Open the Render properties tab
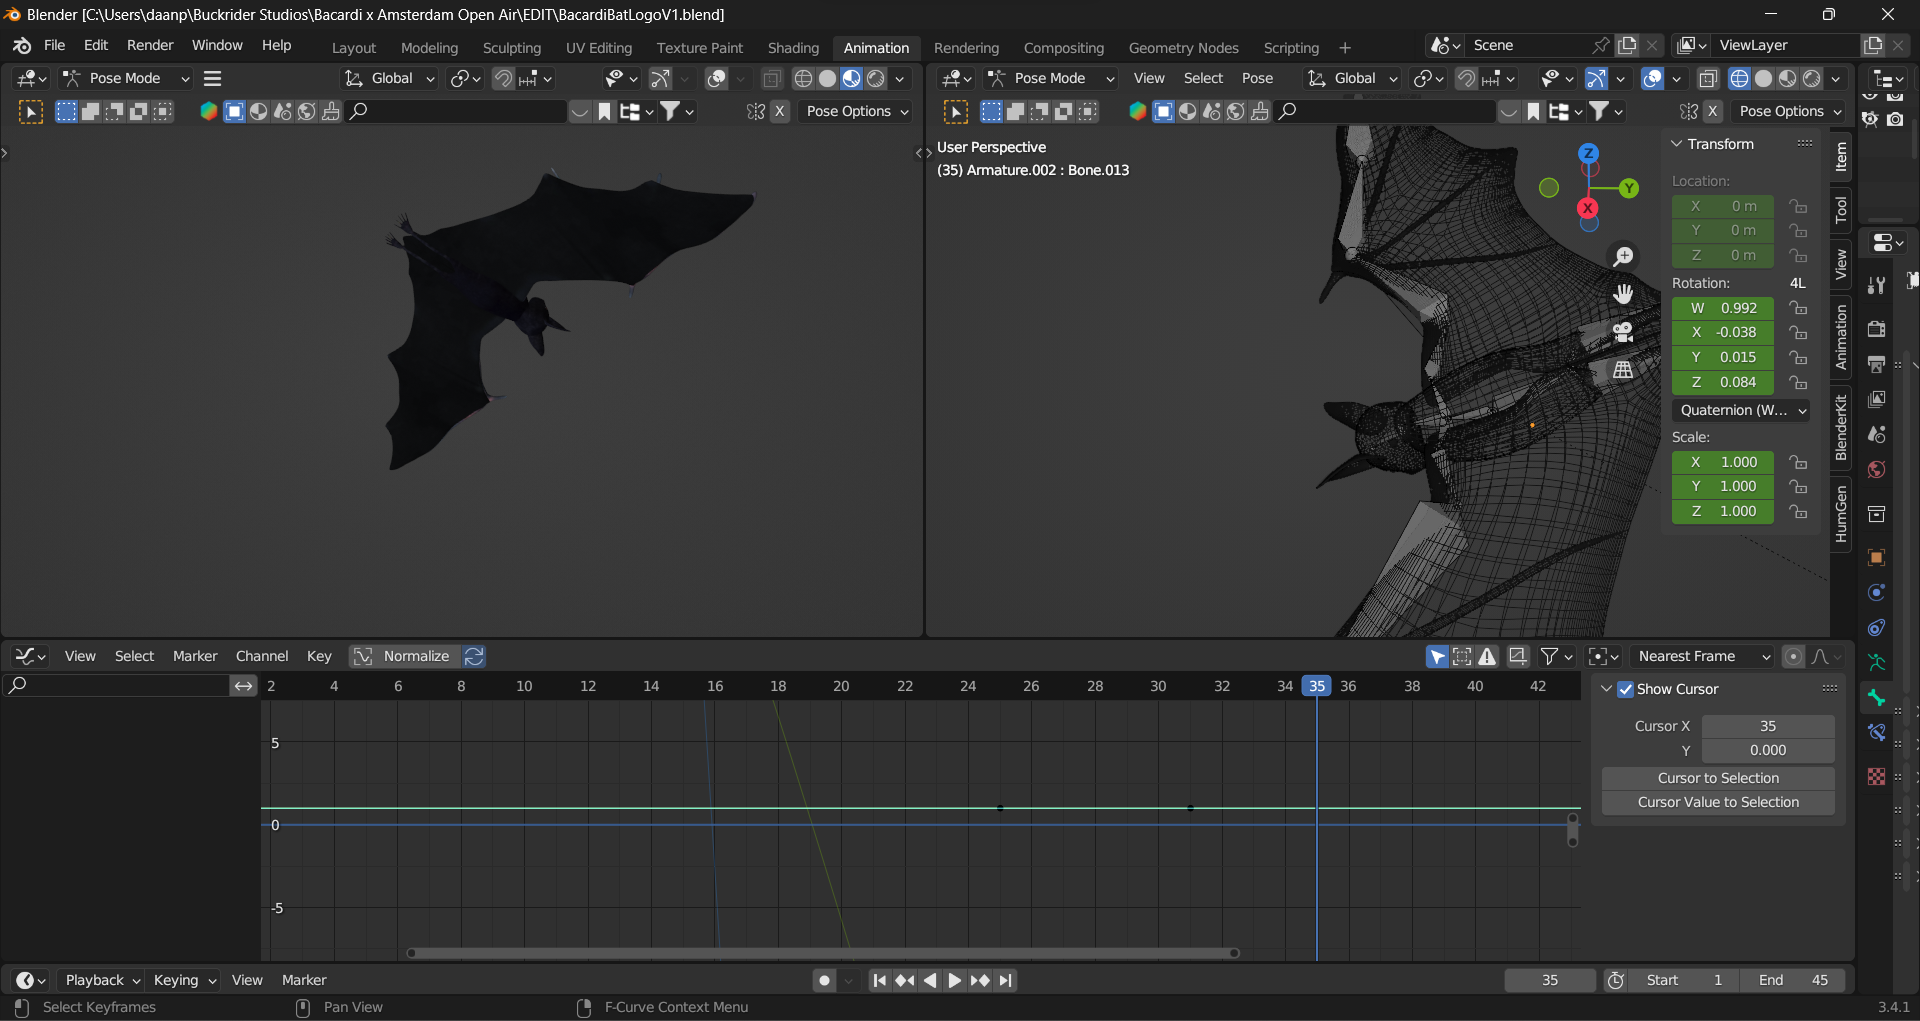Image resolution: width=1920 pixels, height=1021 pixels. coord(1876,328)
